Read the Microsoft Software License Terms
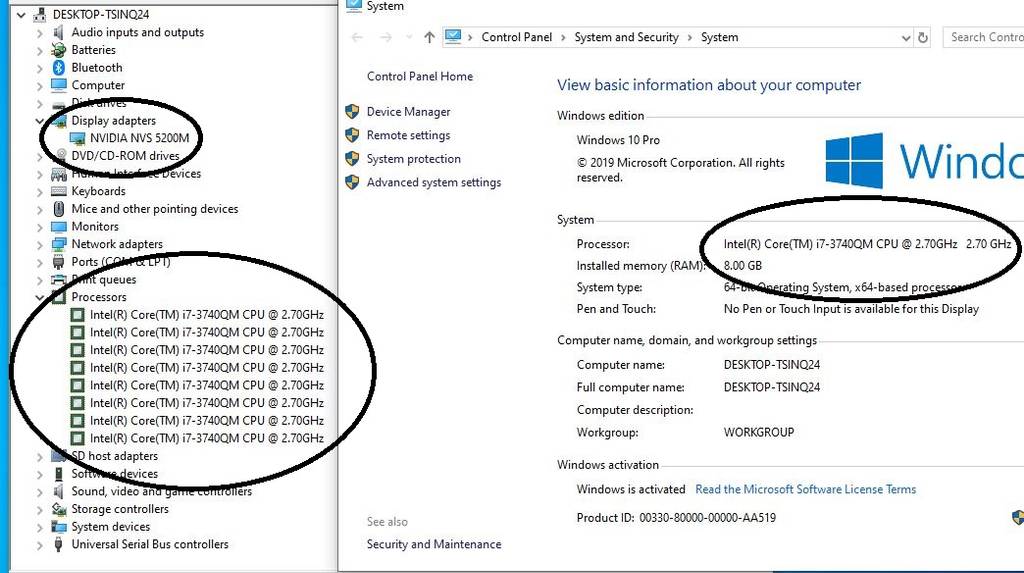 pos(805,489)
